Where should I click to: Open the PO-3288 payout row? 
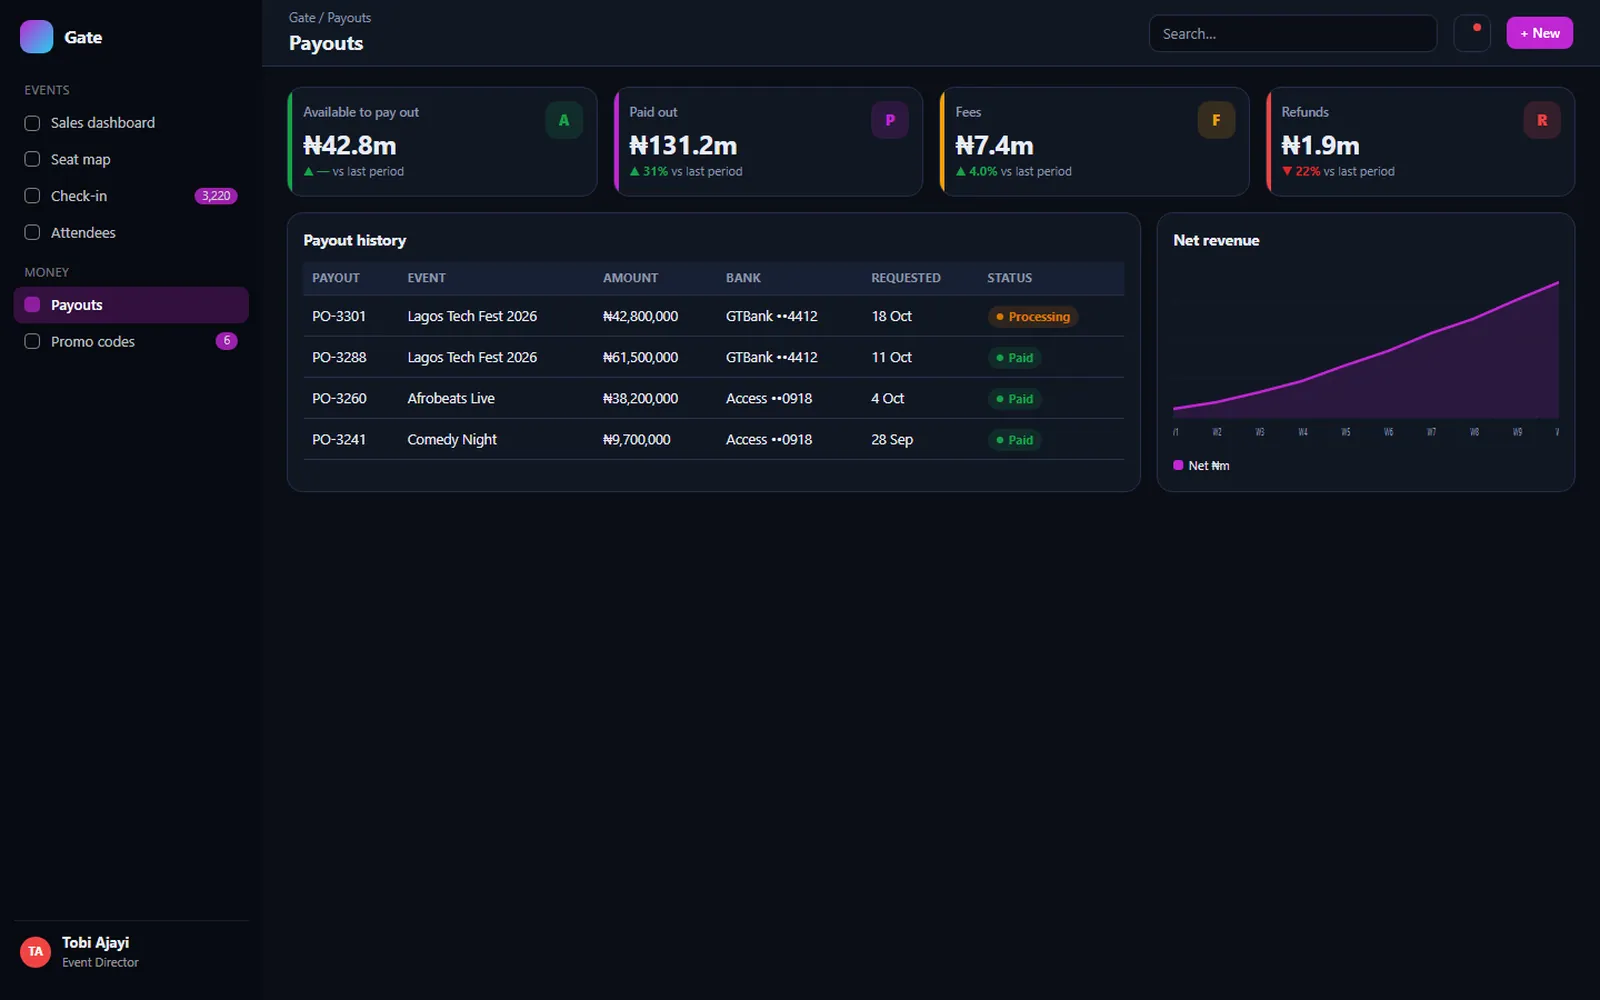pyautogui.click(x=713, y=357)
